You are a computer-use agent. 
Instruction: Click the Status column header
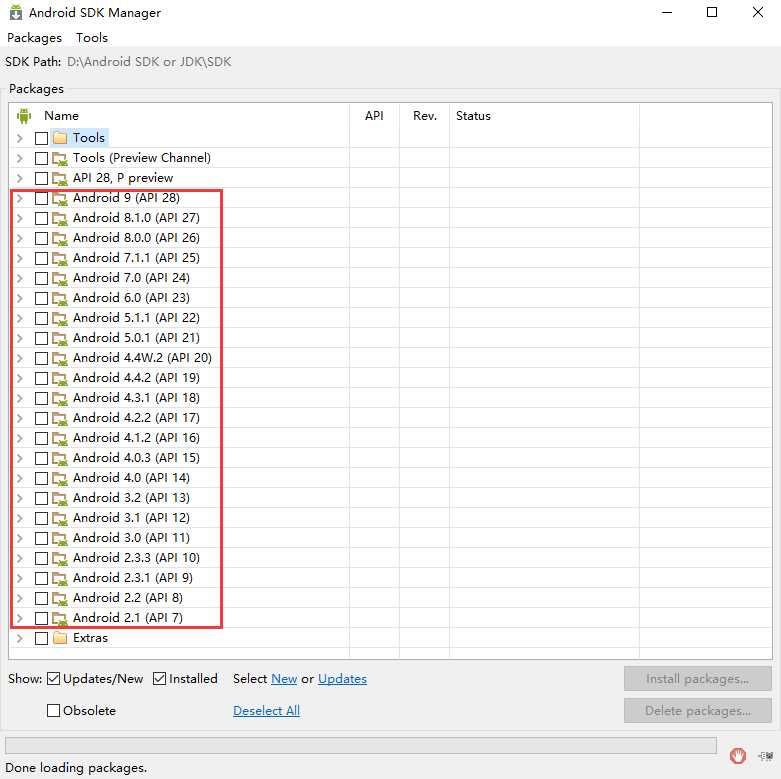click(544, 116)
